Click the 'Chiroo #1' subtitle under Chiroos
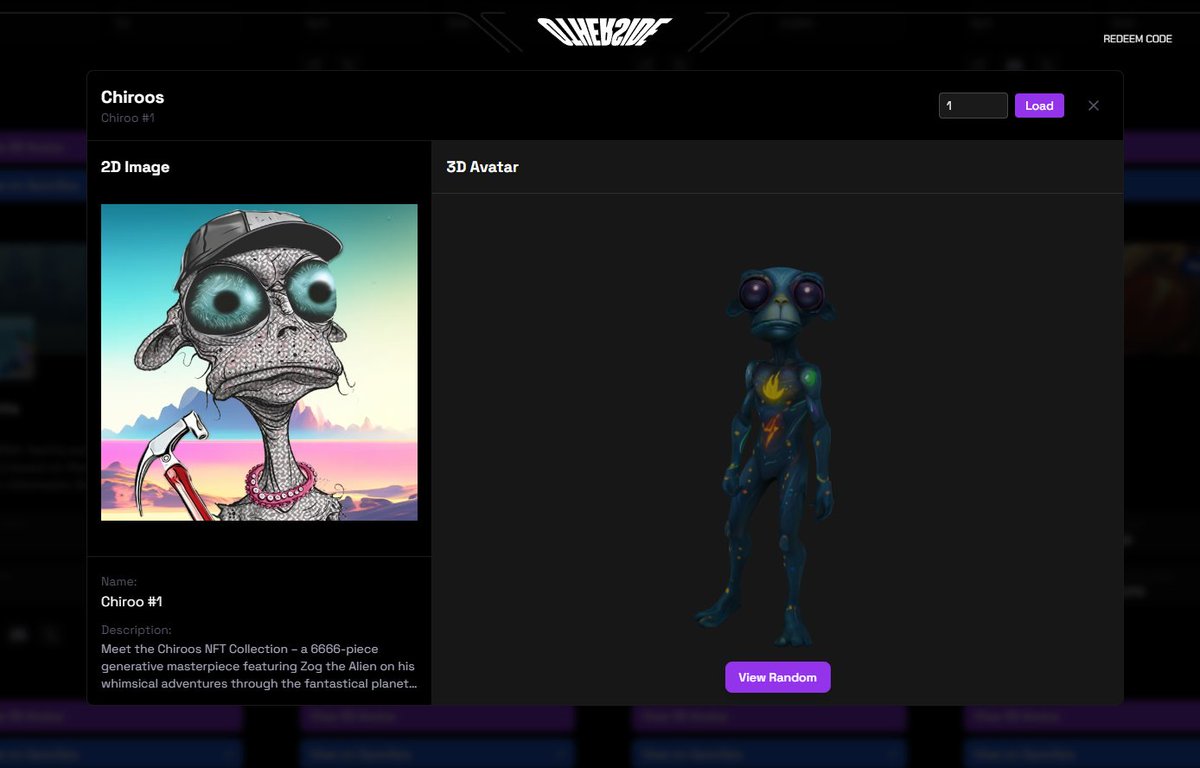1200x768 pixels. coord(128,118)
